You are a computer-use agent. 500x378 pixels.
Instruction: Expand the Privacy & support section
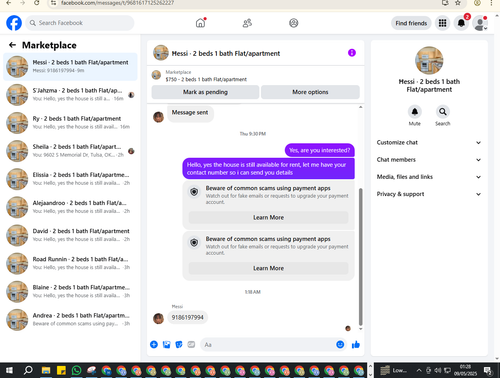(x=429, y=194)
